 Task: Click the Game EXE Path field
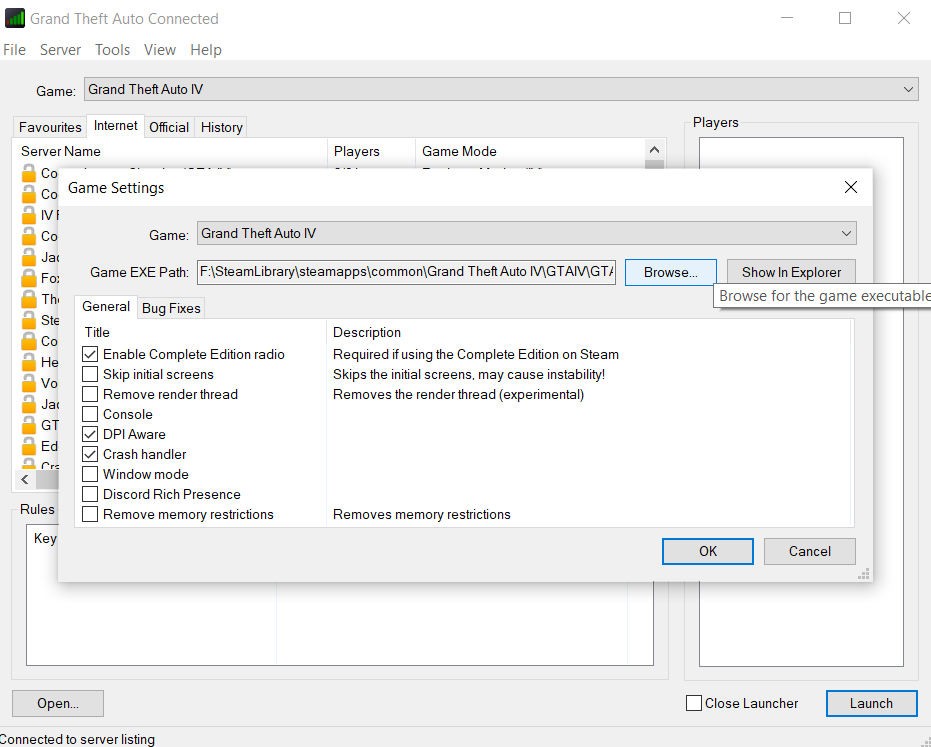[x=406, y=272]
